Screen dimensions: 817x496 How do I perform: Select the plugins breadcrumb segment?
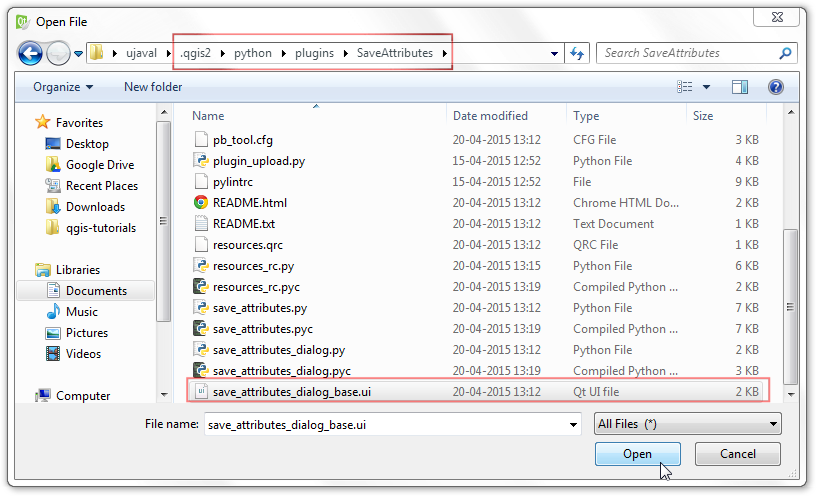point(314,53)
